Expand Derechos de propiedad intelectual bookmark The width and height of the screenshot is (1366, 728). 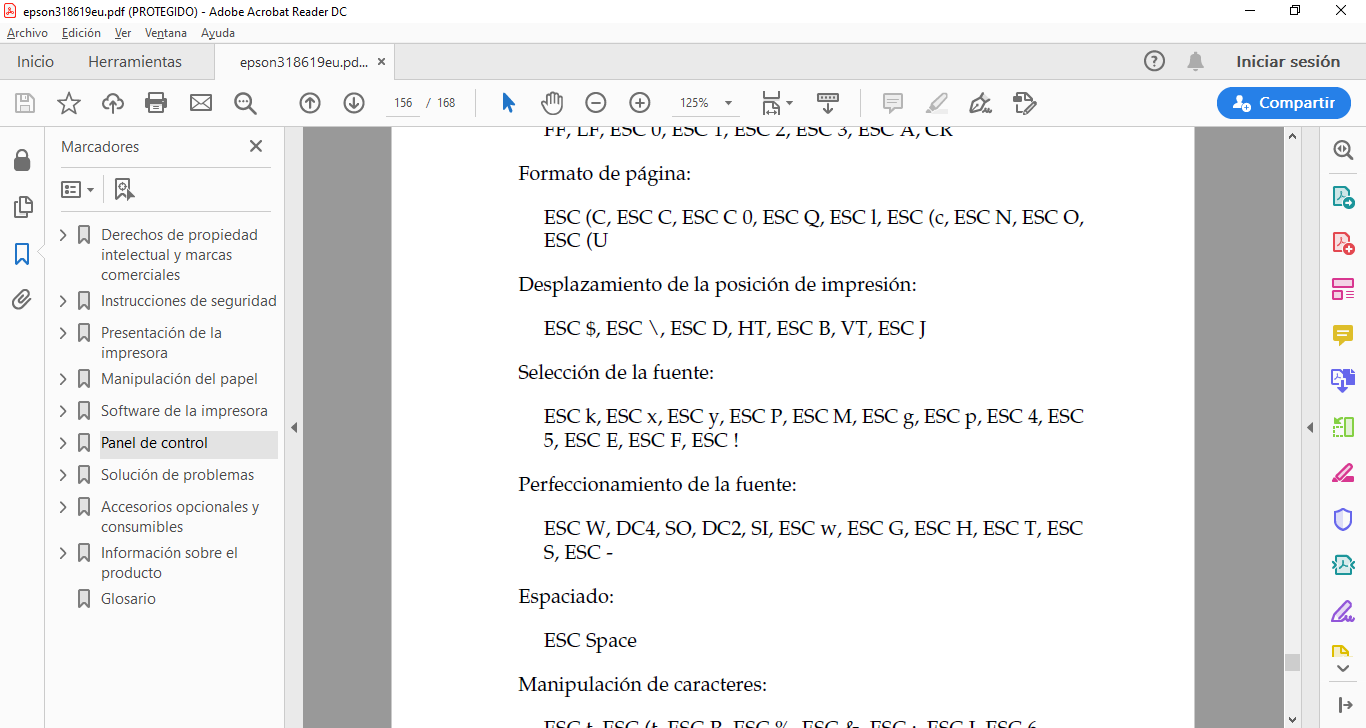(x=64, y=235)
